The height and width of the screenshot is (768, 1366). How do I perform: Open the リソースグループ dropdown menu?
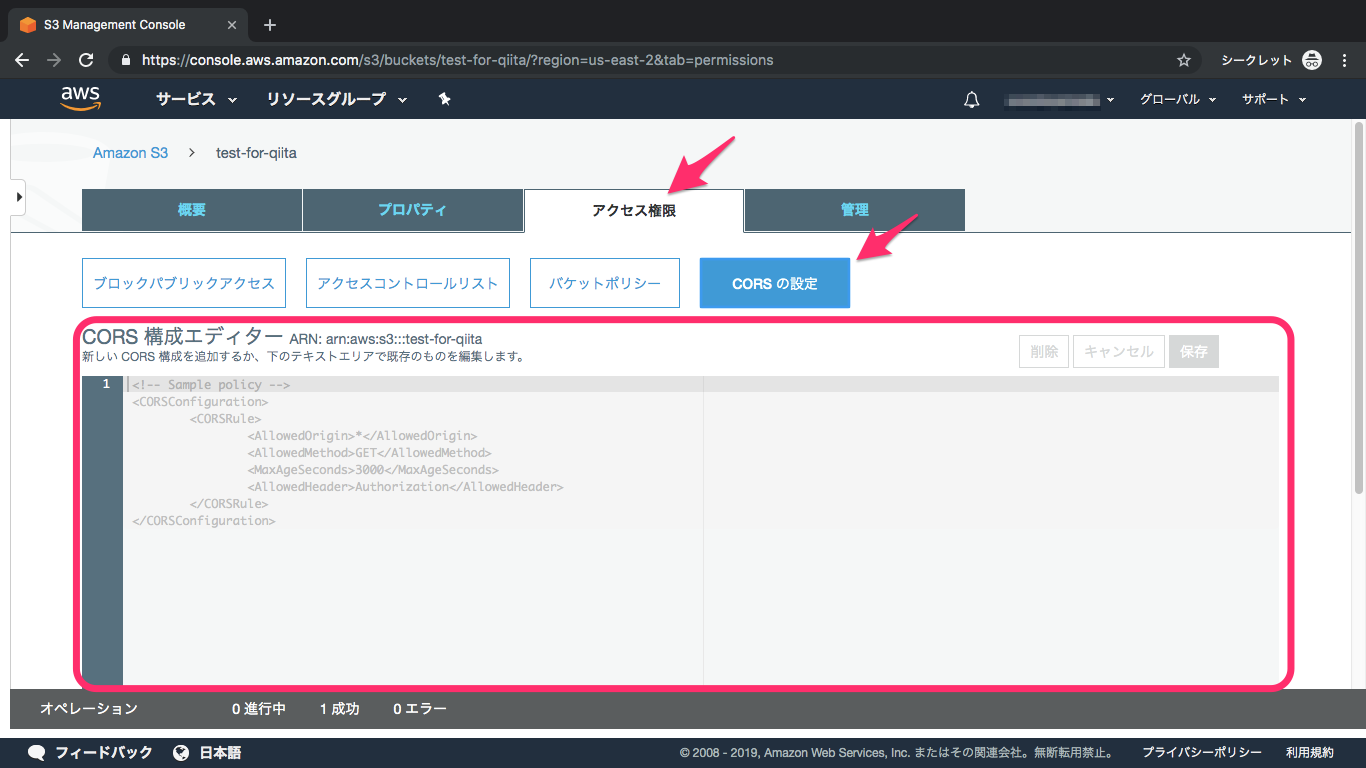337,99
